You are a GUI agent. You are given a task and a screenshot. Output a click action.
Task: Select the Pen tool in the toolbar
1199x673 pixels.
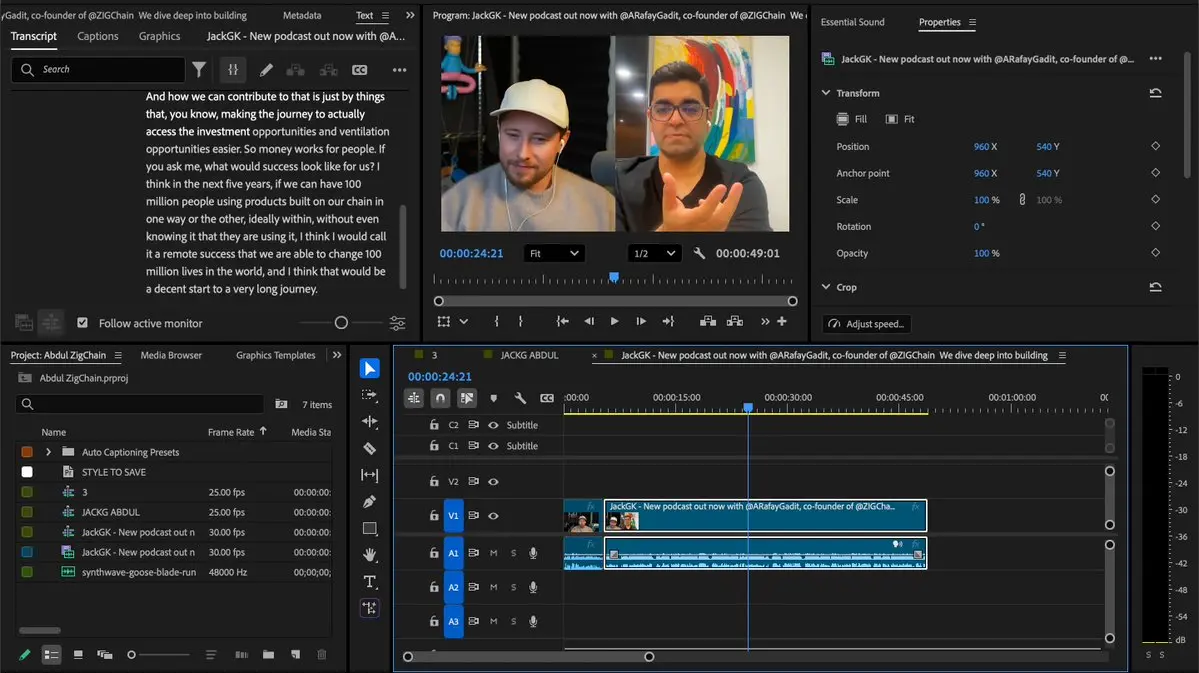(x=369, y=502)
